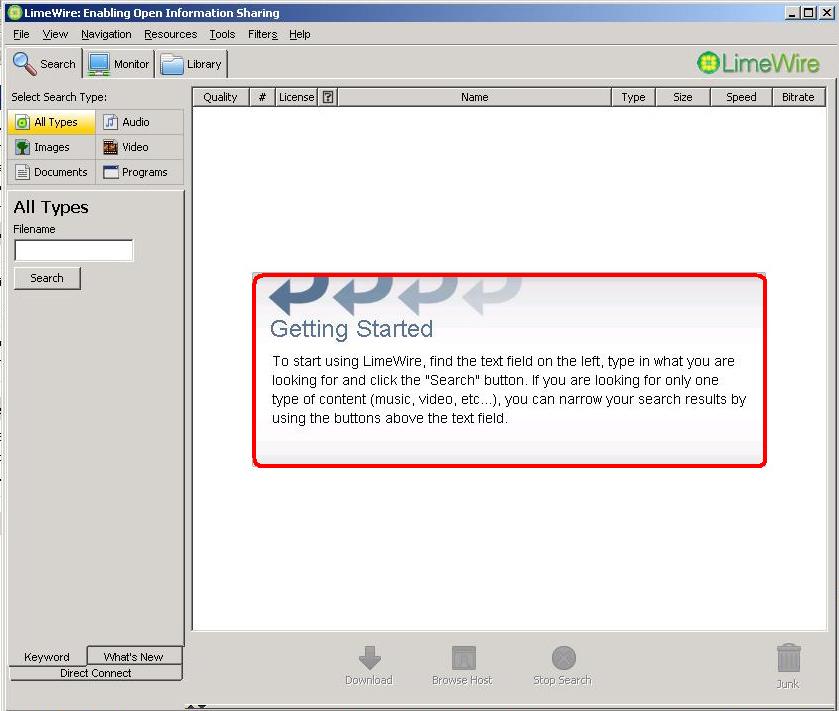Minimize the LimeWire window
Viewport: 839px width, 711px height.
click(792, 12)
